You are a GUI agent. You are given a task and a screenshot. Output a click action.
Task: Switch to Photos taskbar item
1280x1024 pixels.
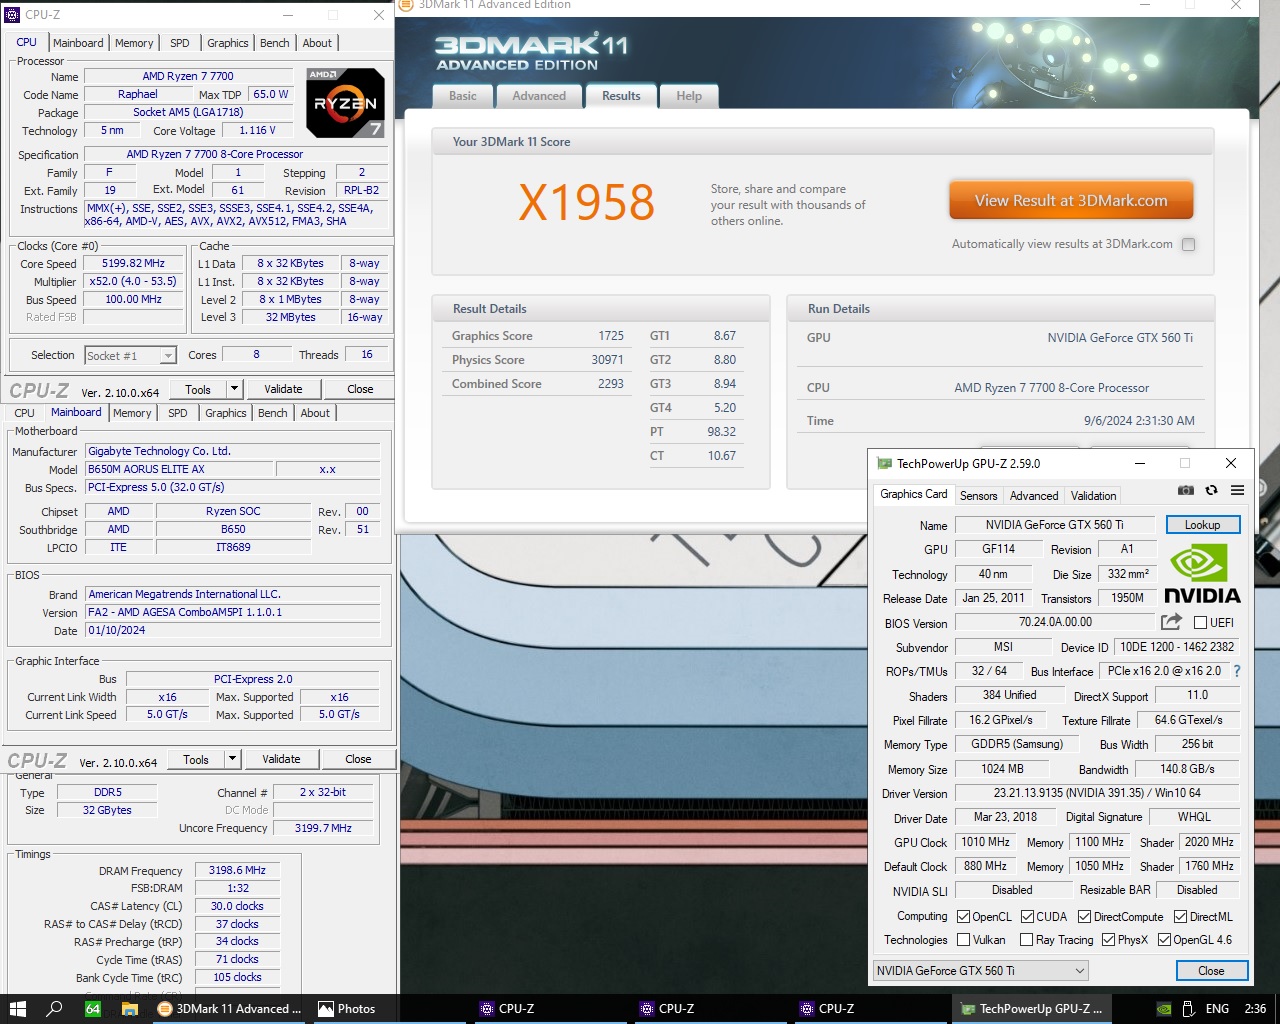click(347, 1009)
